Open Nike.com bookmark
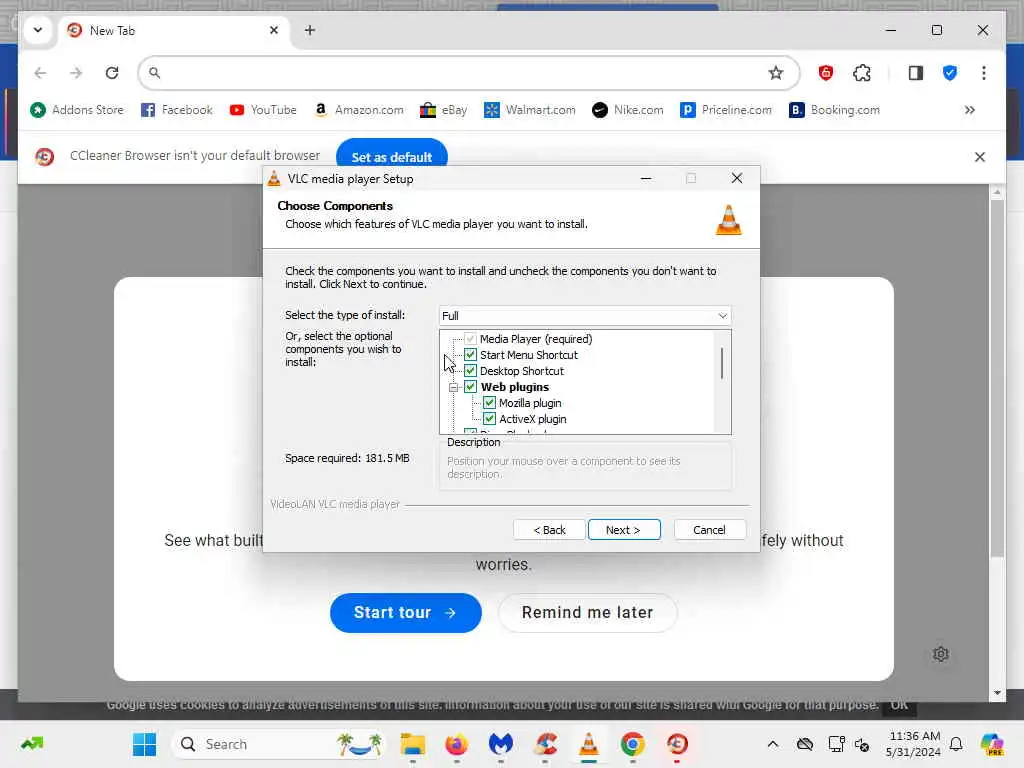 (x=628, y=110)
